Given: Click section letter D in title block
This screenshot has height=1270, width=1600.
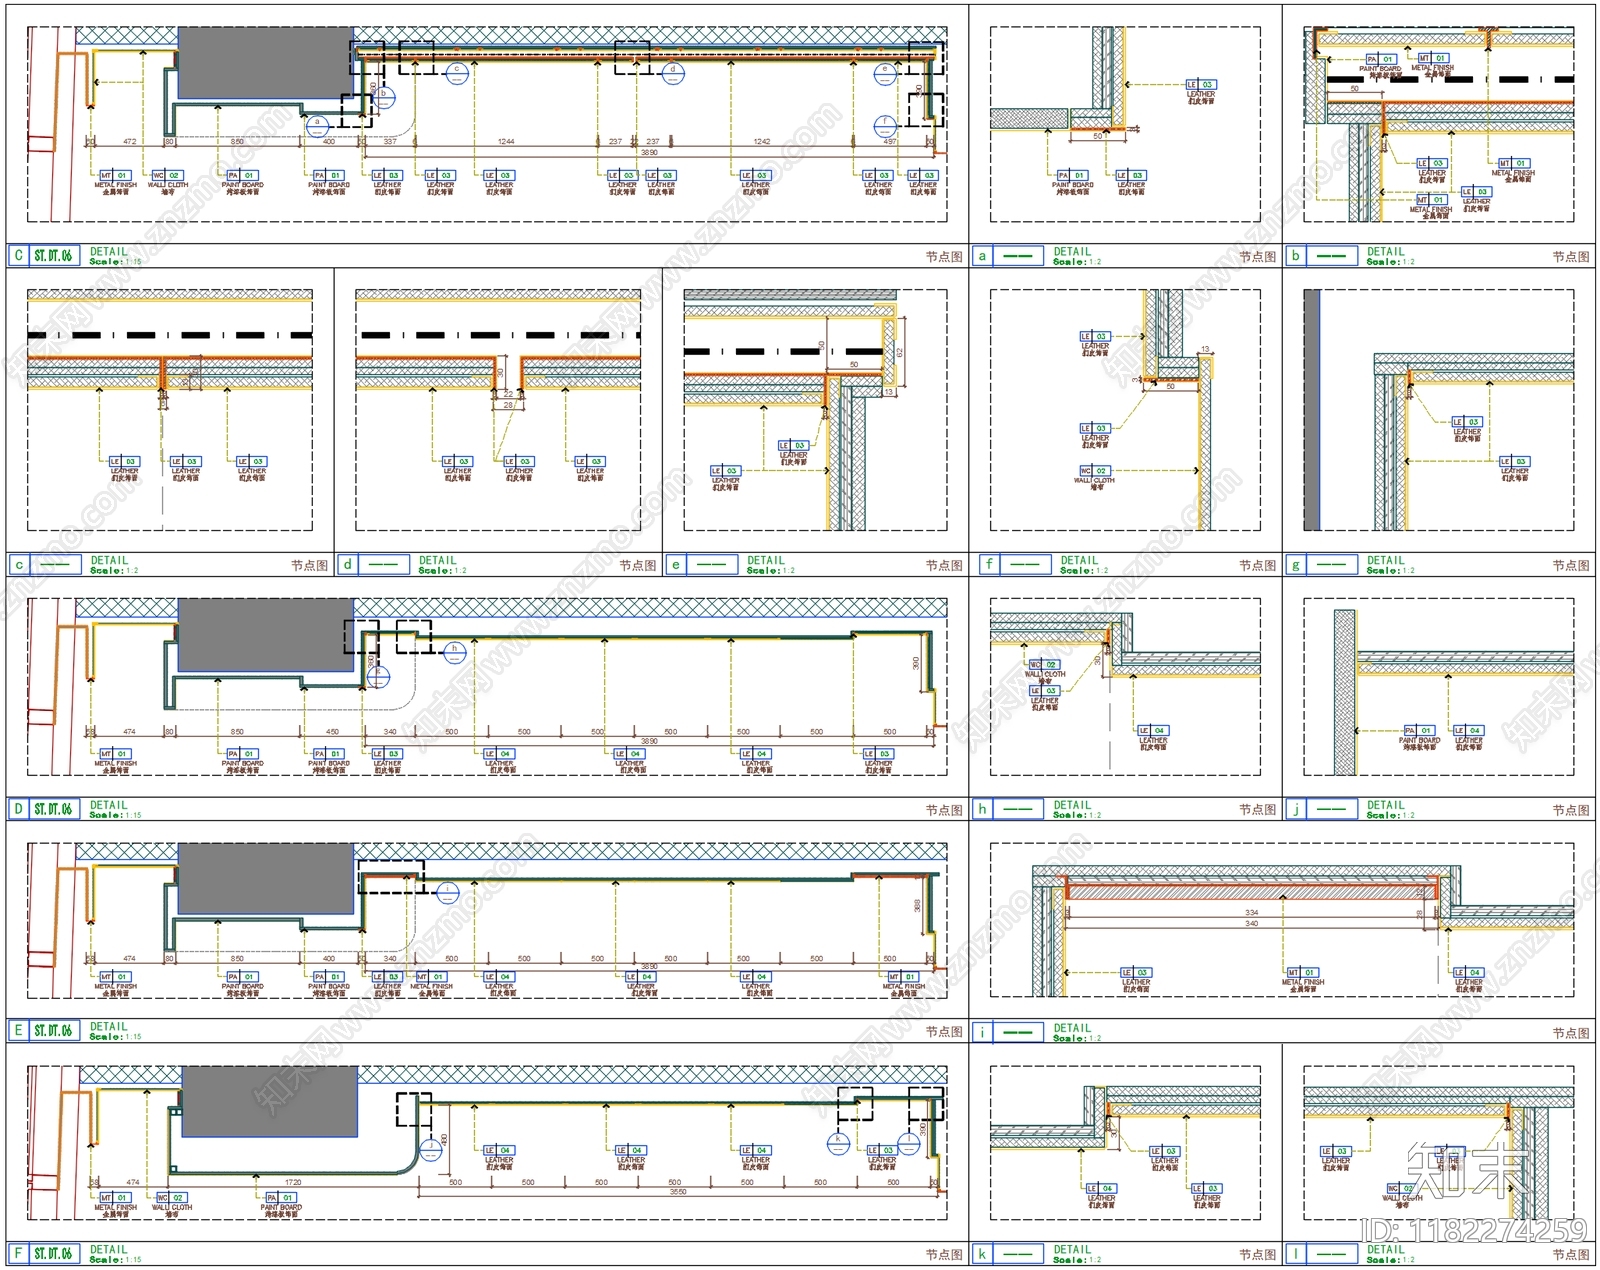Looking at the screenshot, I should click(x=18, y=808).
